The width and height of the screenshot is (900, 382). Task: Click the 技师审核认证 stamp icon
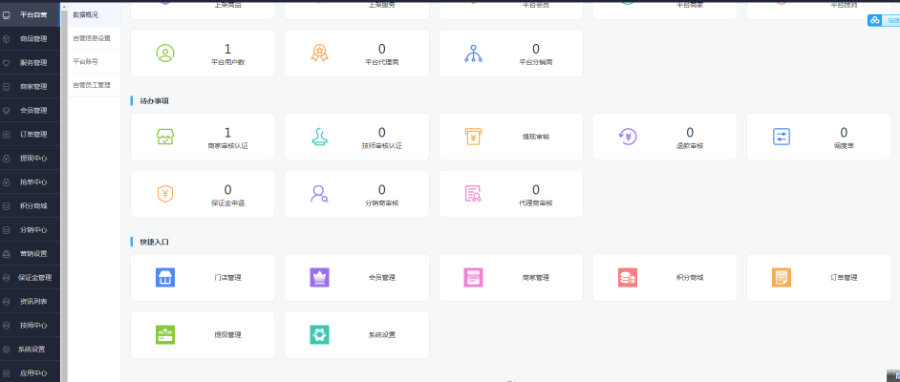[319, 137]
